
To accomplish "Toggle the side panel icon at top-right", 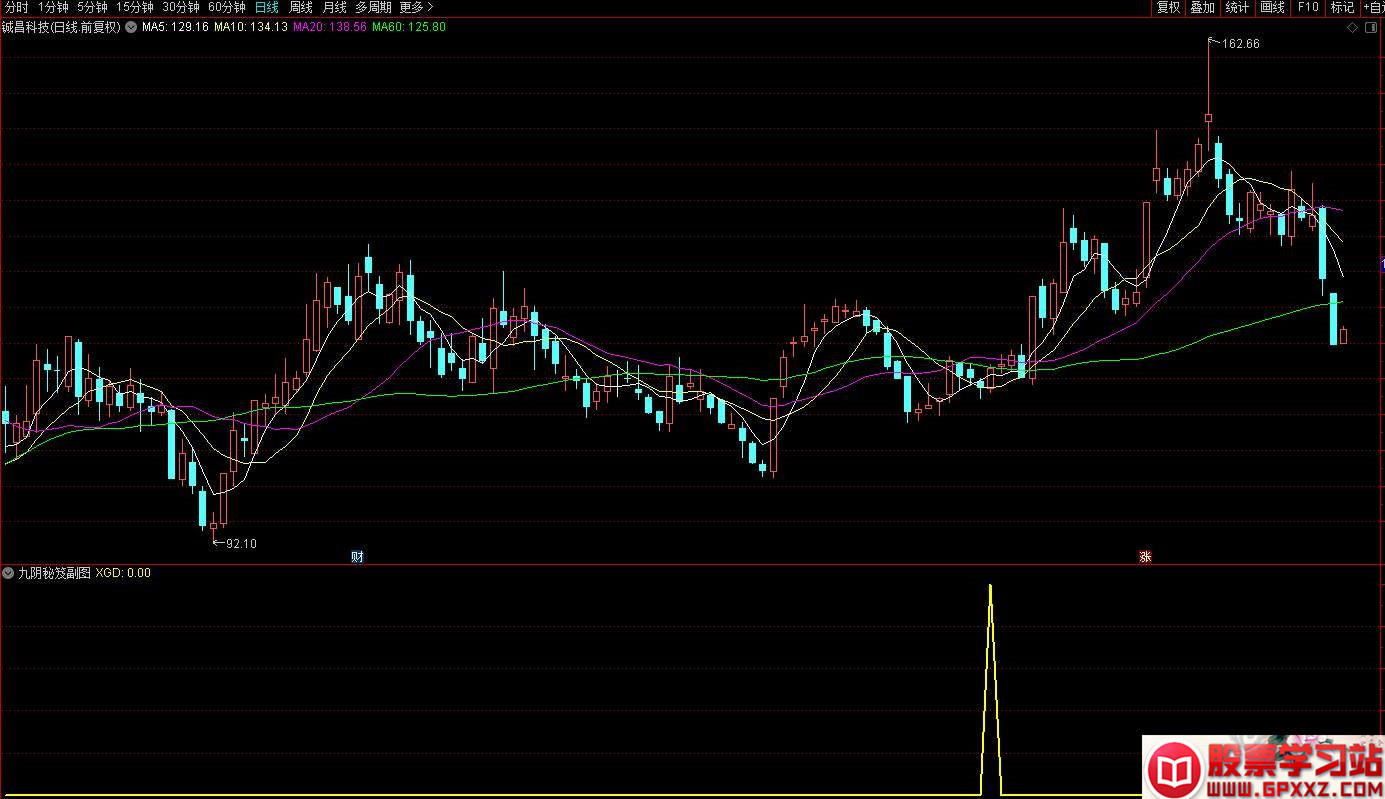I will (x=1374, y=27).
